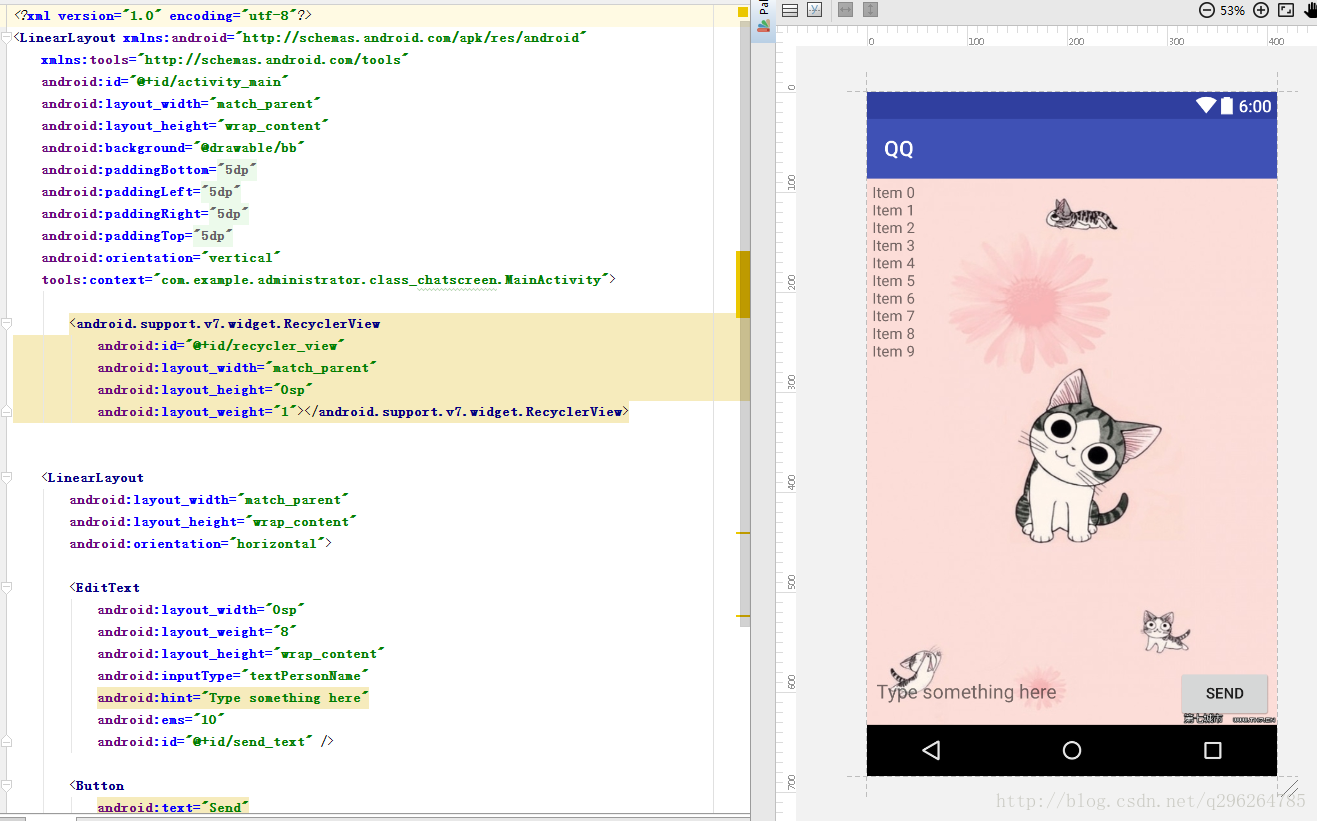Screen dimensions: 1317x821
Task: Select "Item 5" in the preview list
Action: pyautogui.click(x=893, y=281)
